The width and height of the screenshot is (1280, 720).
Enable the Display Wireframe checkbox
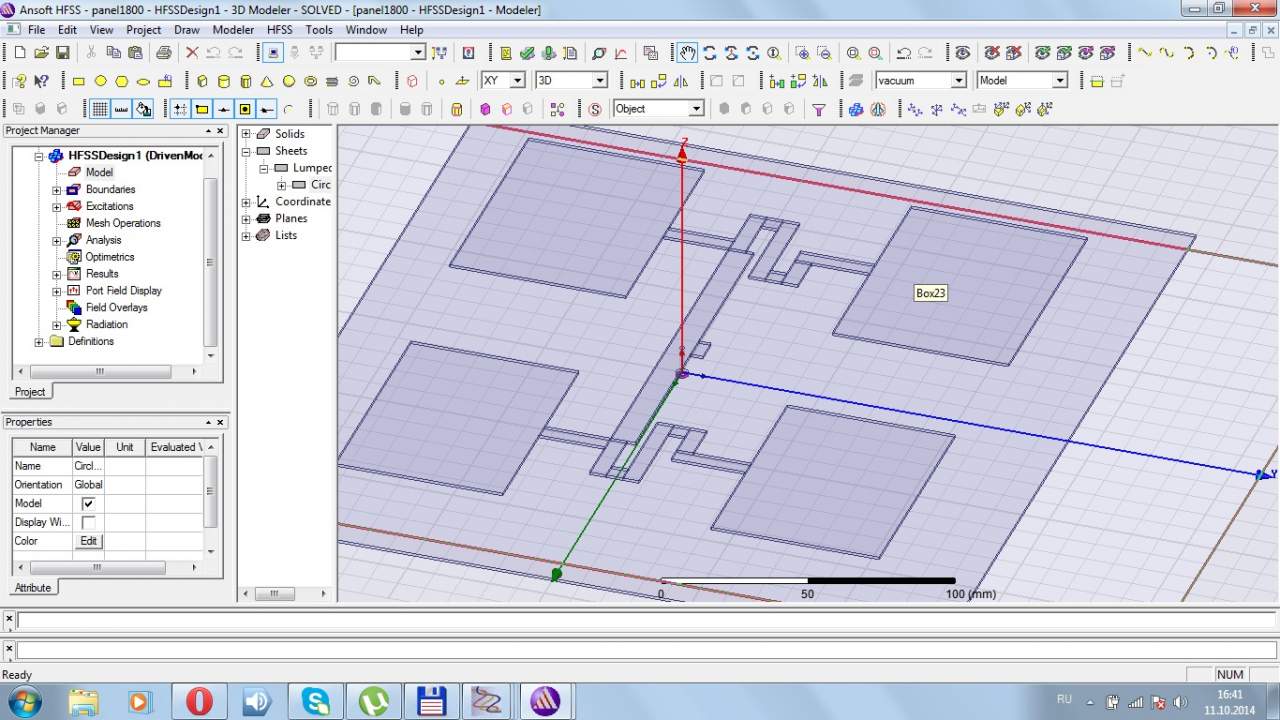pyautogui.click(x=88, y=523)
